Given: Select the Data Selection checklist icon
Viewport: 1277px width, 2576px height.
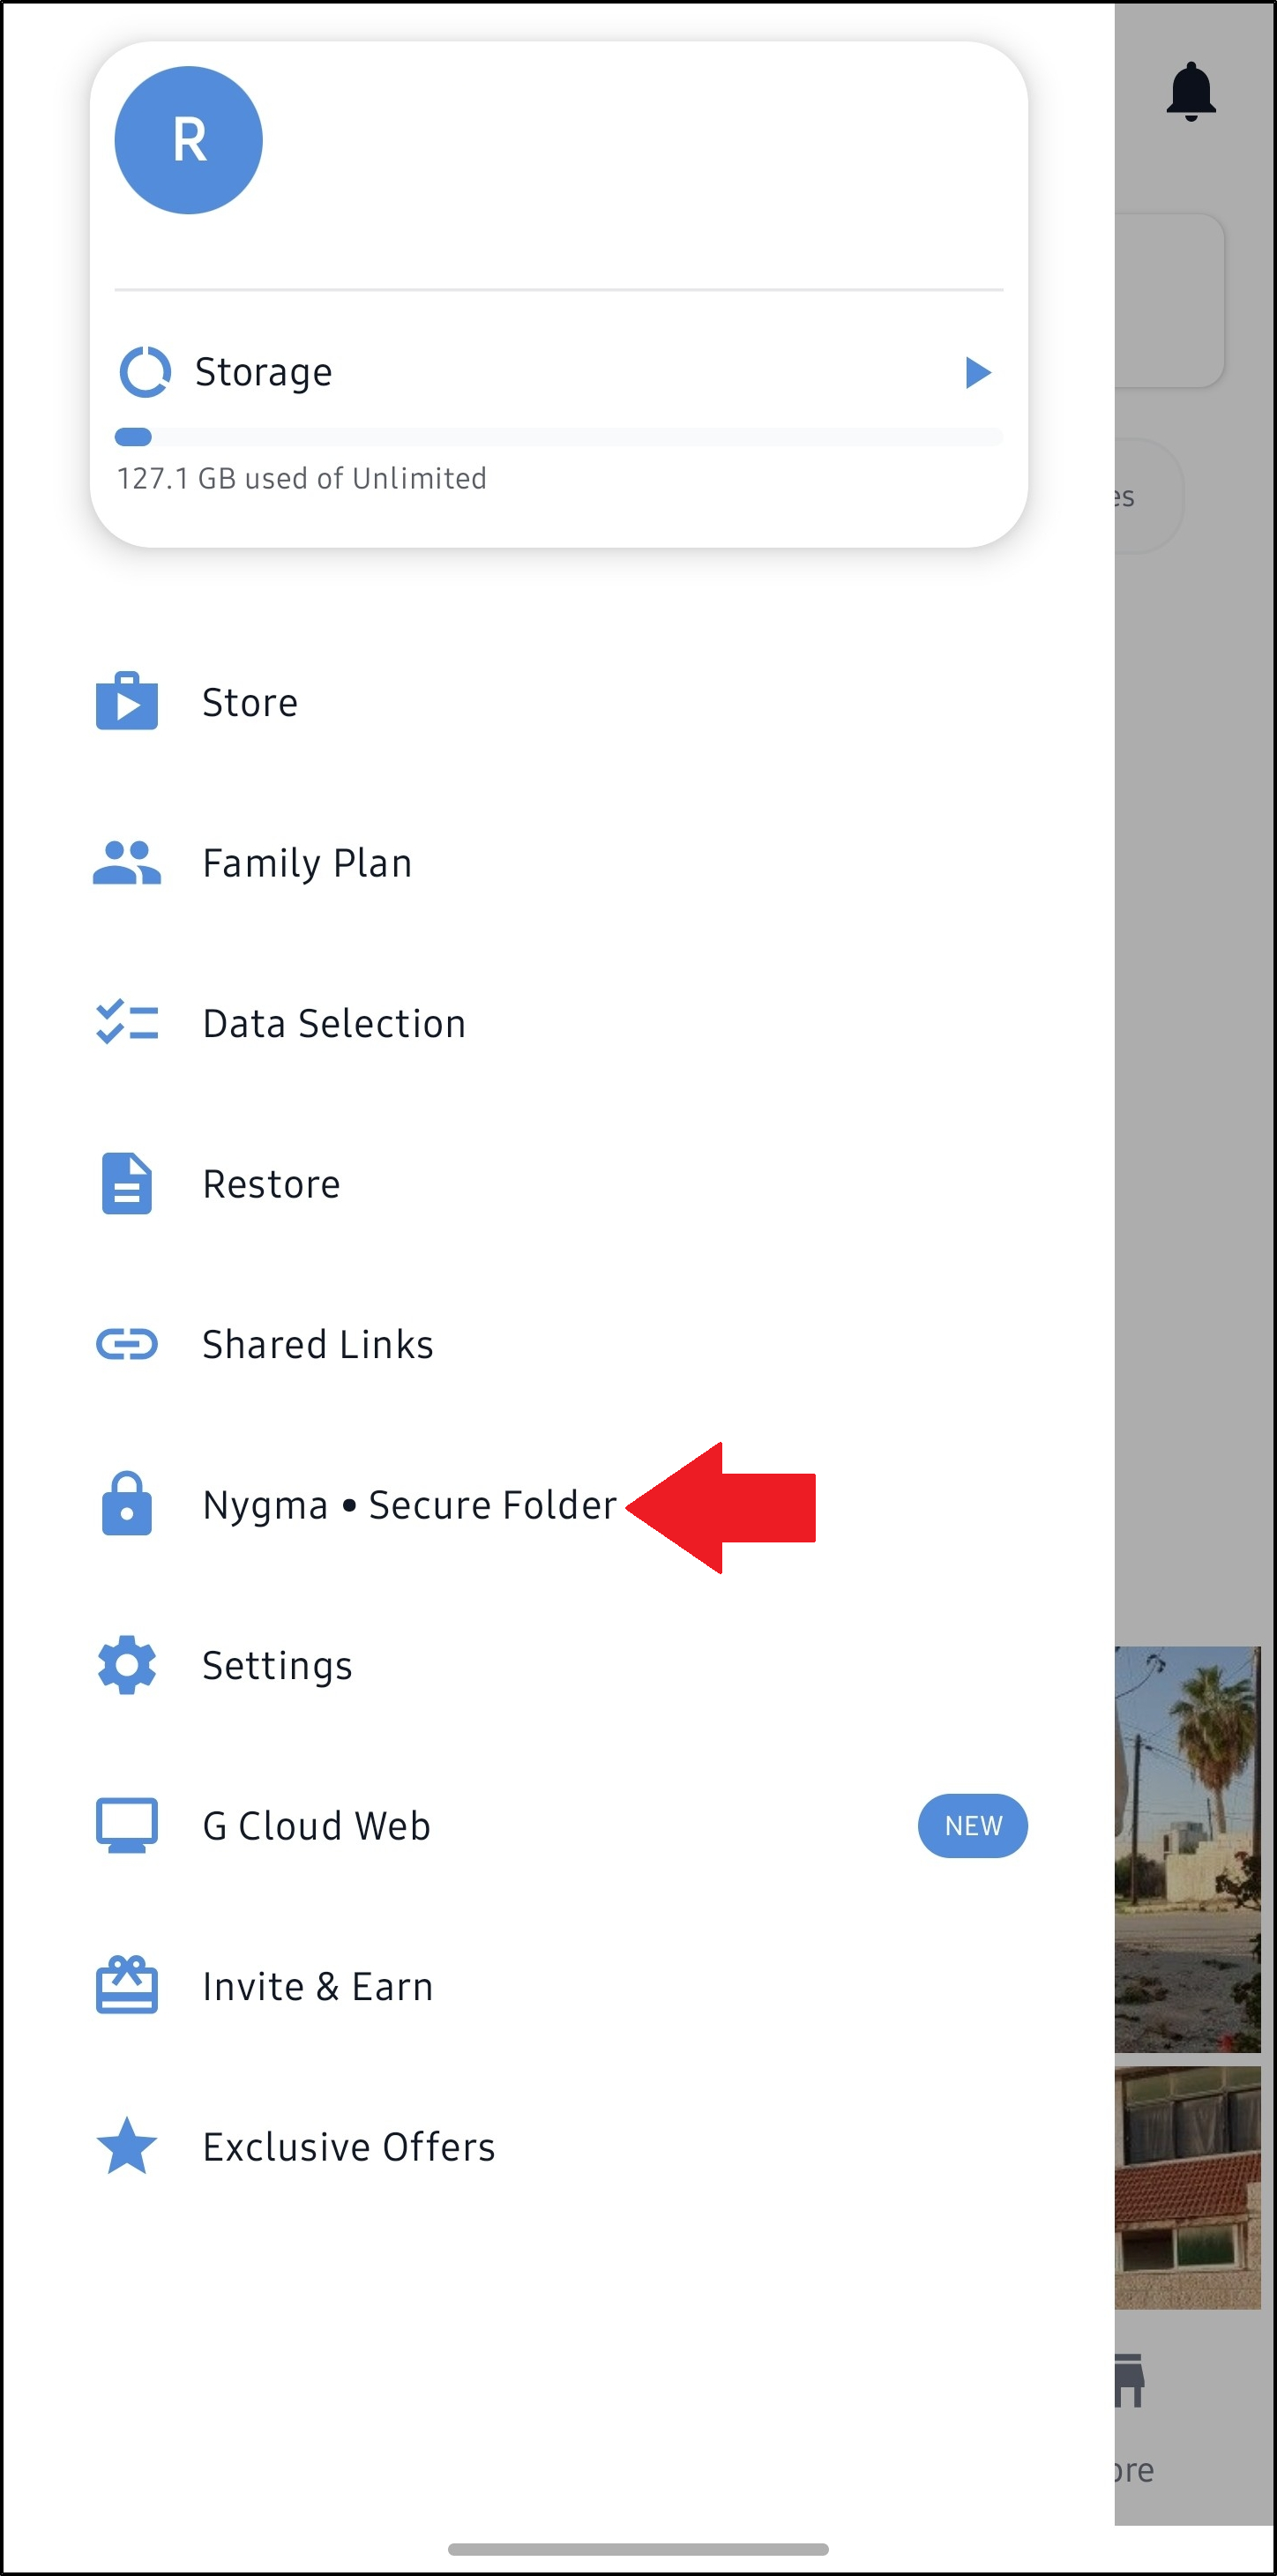Looking at the screenshot, I should click(x=127, y=1023).
